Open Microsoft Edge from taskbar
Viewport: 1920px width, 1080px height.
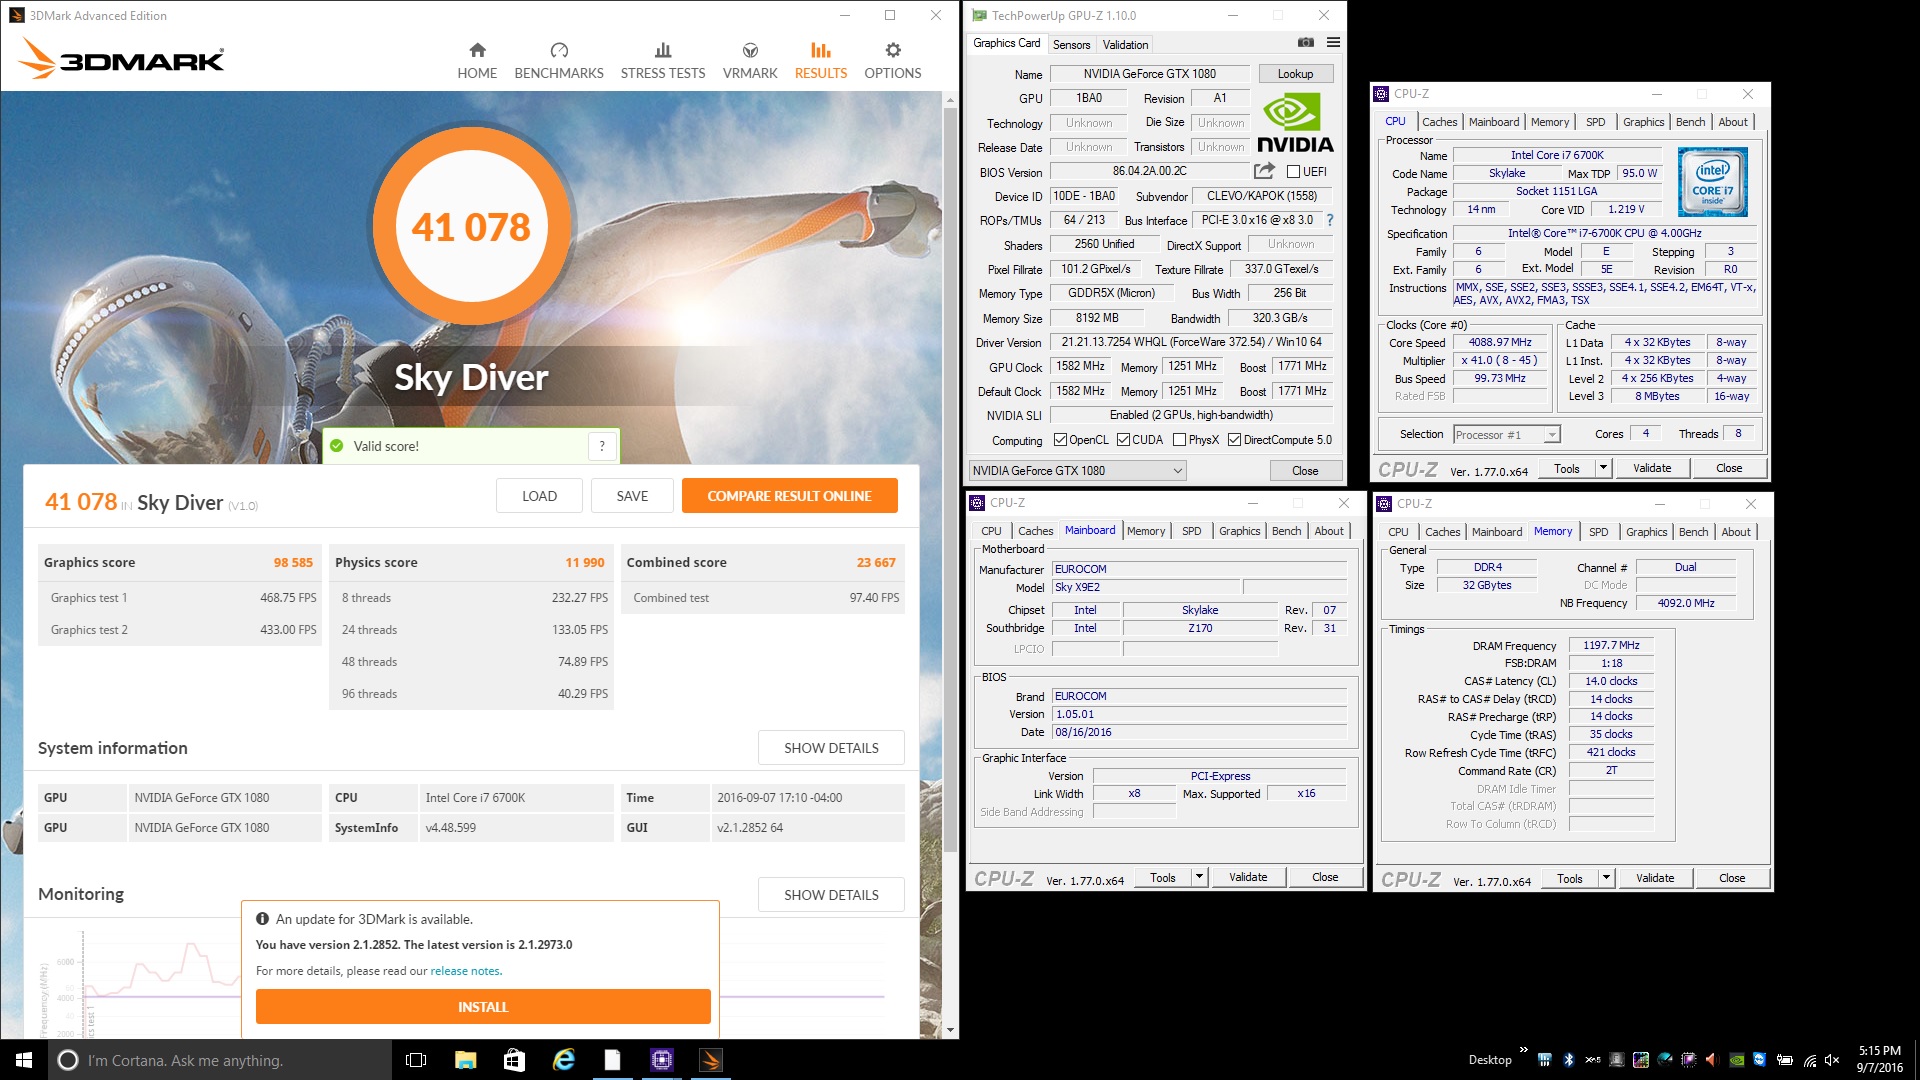[564, 1060]
